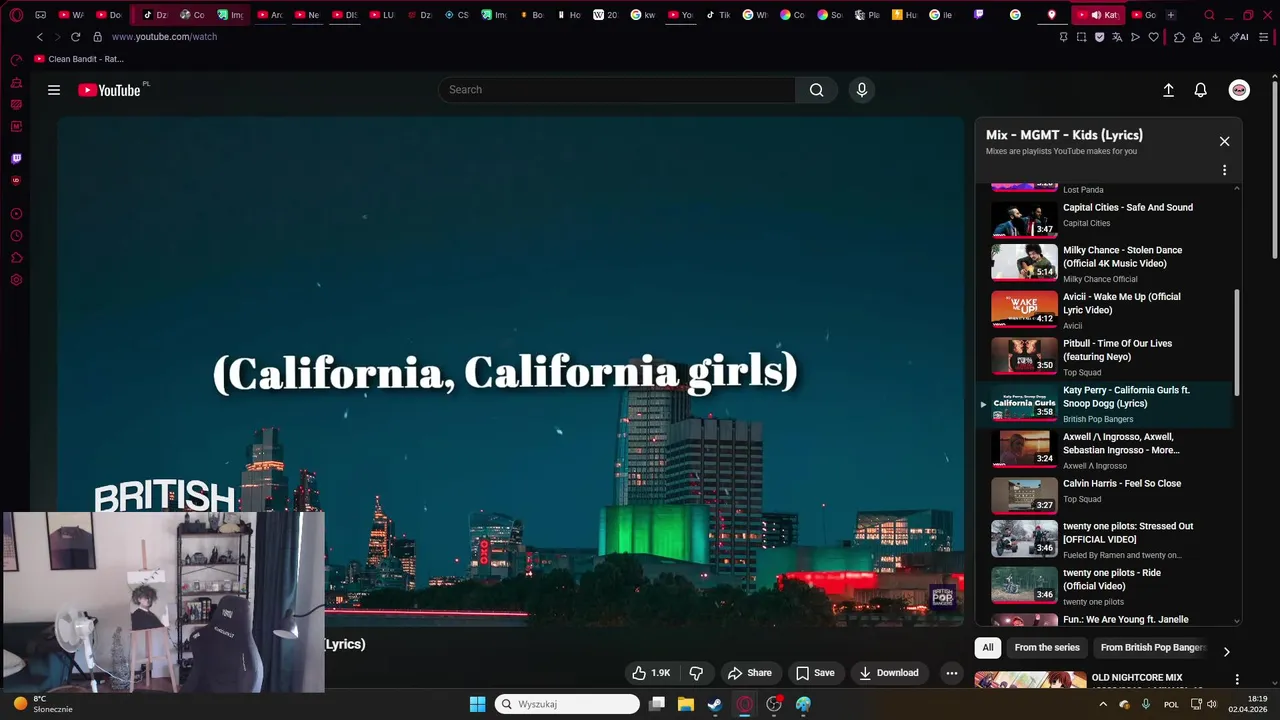Screen dimensions: 1280x720
Task: Take a snapshot with the capture icon
Action: pos(1081,37)
